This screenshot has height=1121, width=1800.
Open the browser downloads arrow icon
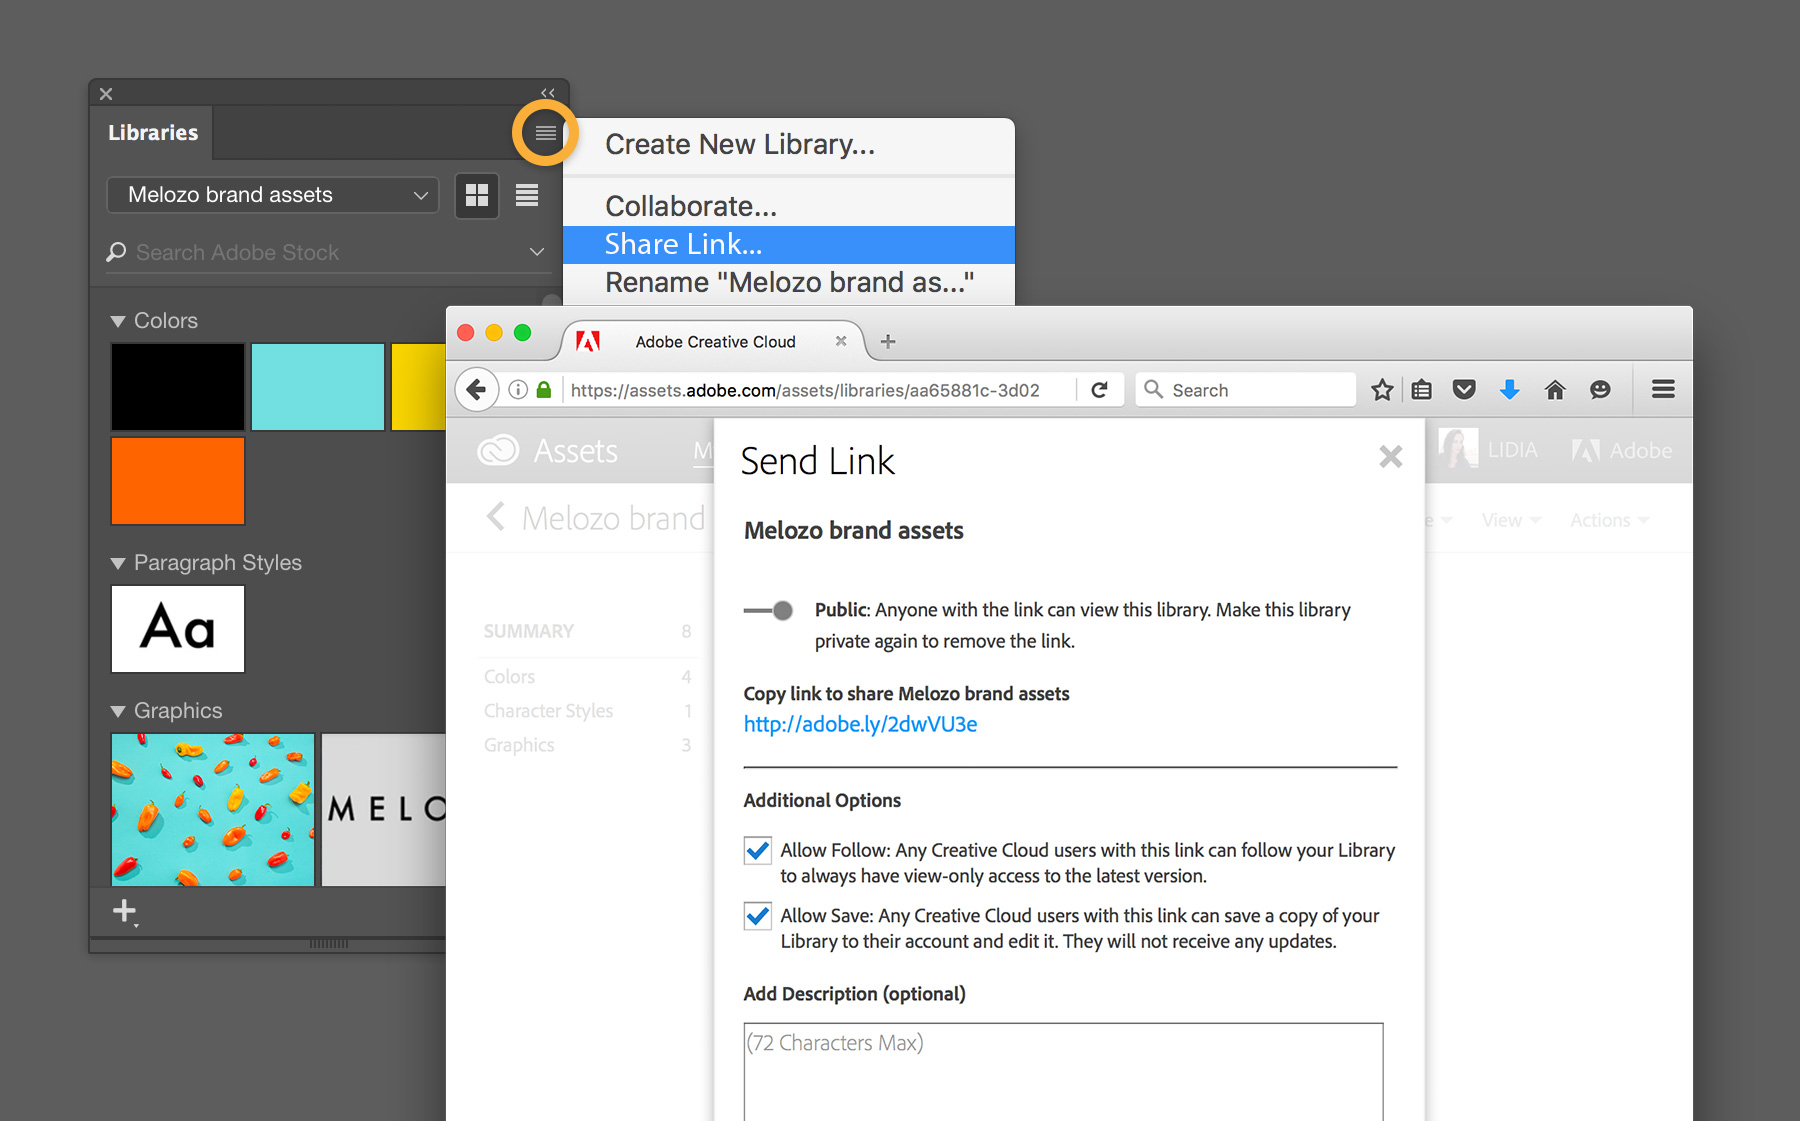click(x=1510, y=390)
